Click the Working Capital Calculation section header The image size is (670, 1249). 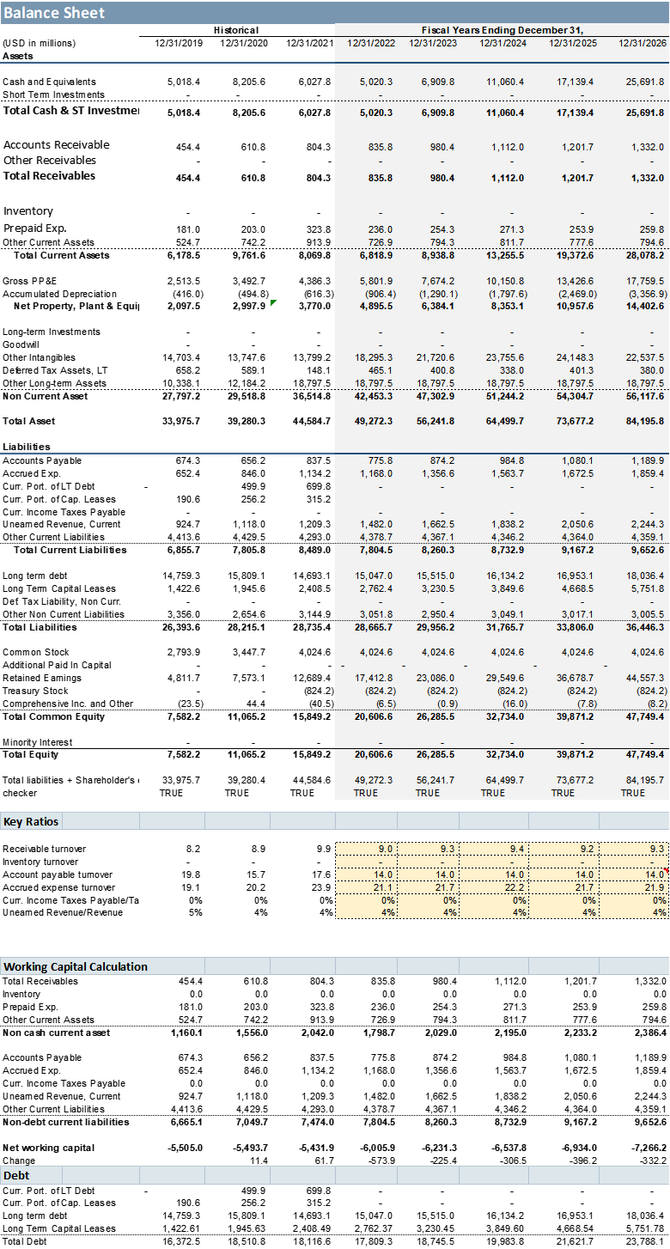click(x=76, y=966)
